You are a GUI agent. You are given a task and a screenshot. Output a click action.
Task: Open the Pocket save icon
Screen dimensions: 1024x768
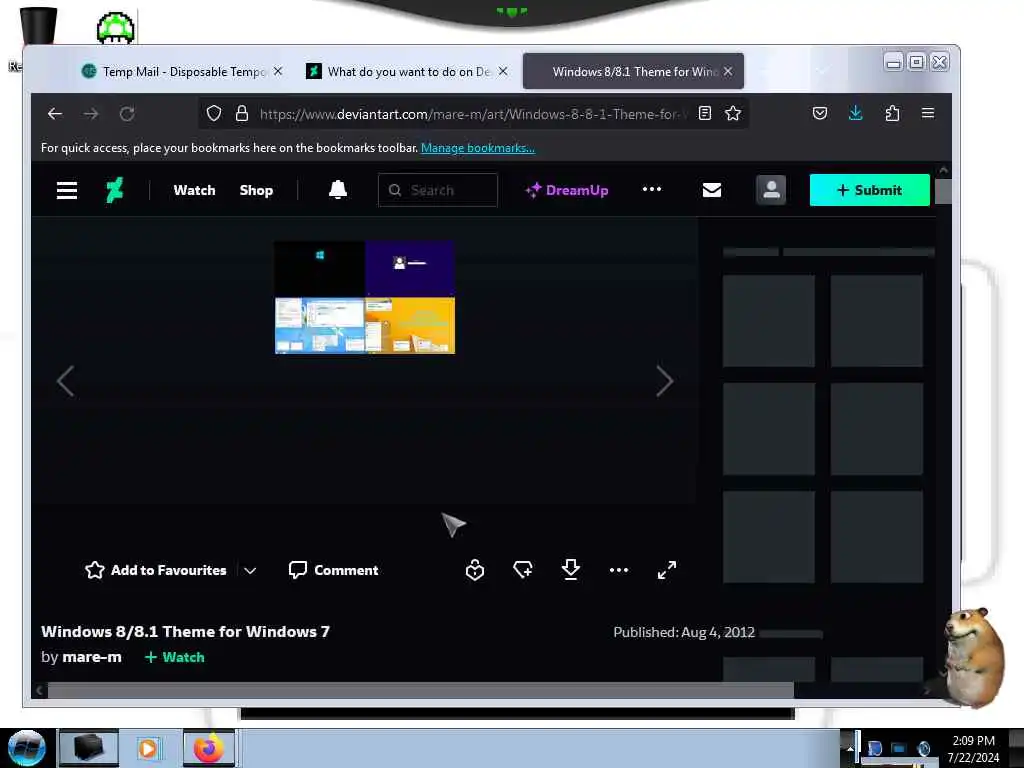[x=820, y=114]
